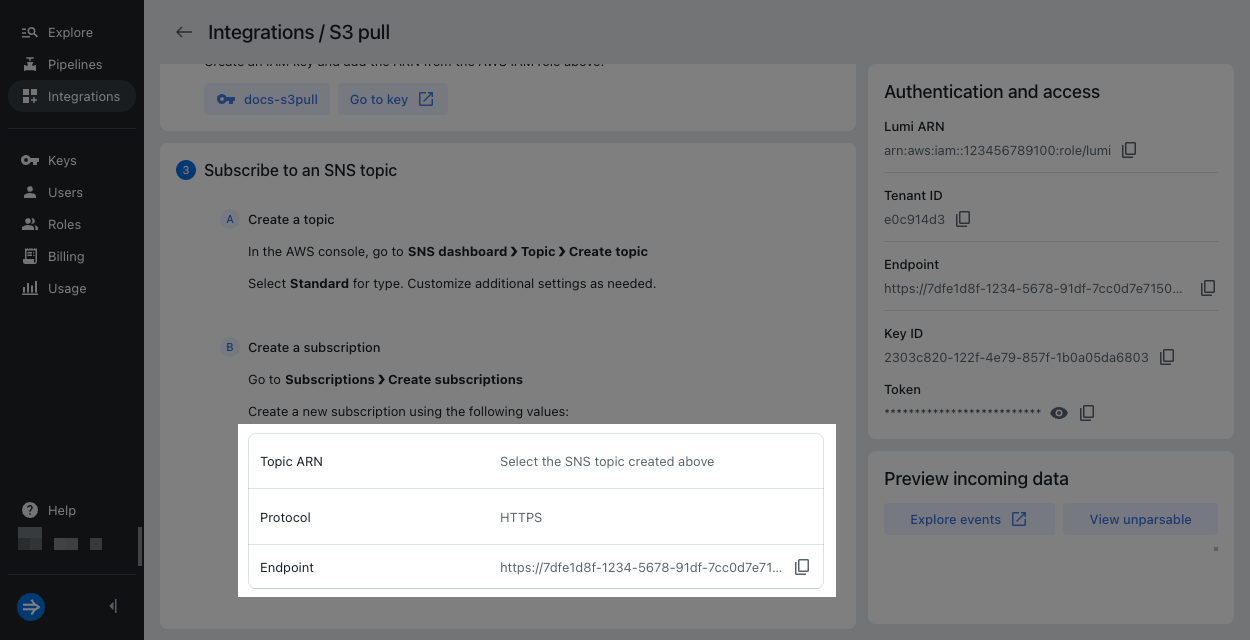This screenshot has width=1250, height=640.
Task: View the Usage statistics section
Action: 66,288
